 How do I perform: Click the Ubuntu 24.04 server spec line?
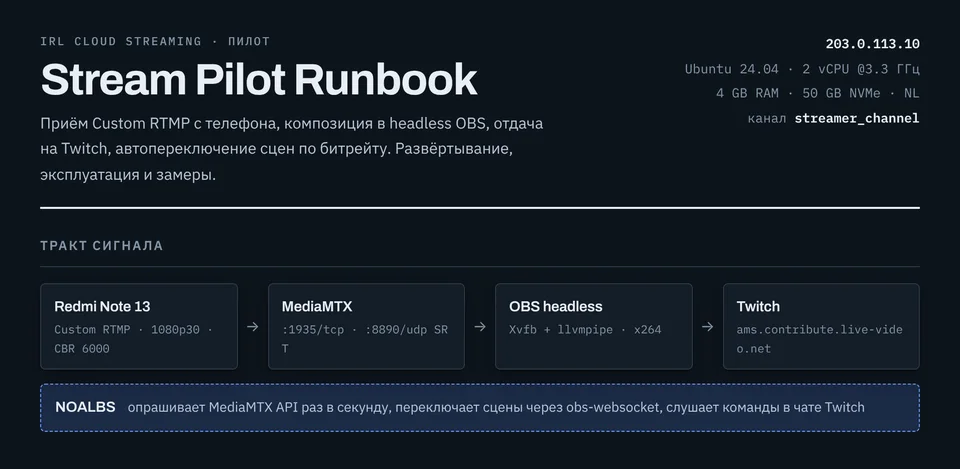tap(802, 69)
